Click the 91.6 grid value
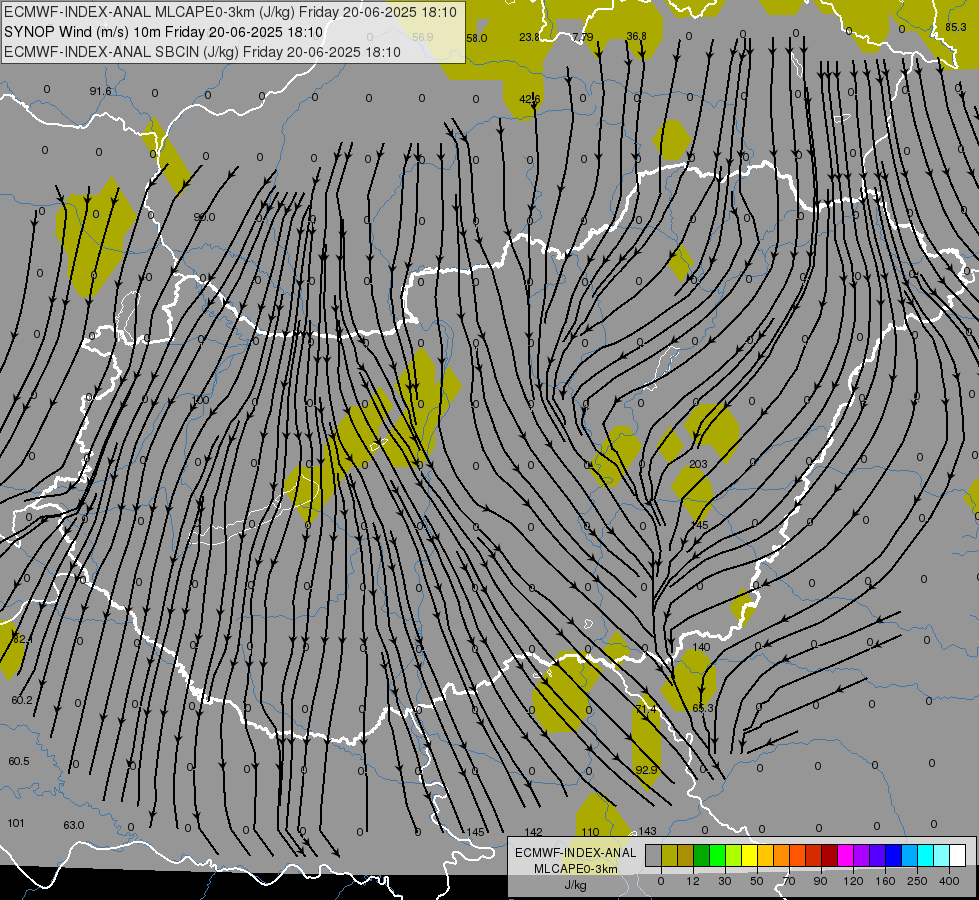Viewport: 979px width, 900px height. click(x=101, y=91)
